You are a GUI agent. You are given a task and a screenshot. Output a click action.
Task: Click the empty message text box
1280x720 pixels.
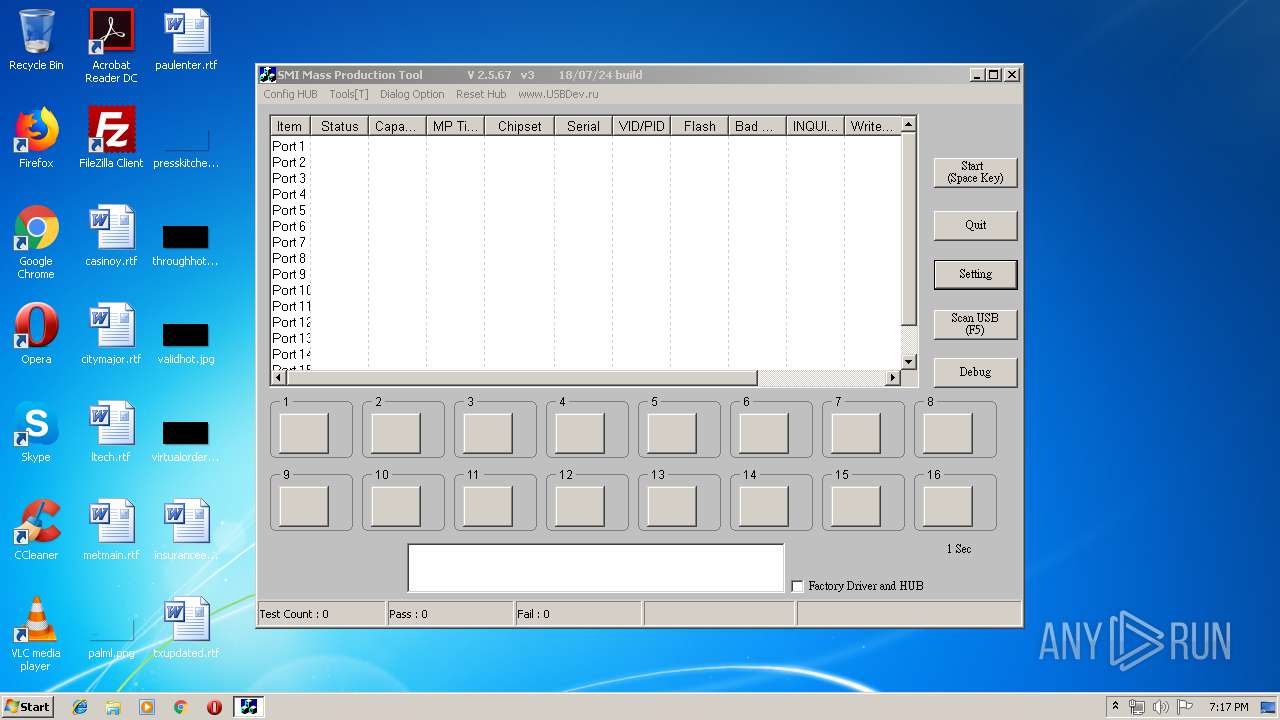point(596,568)
